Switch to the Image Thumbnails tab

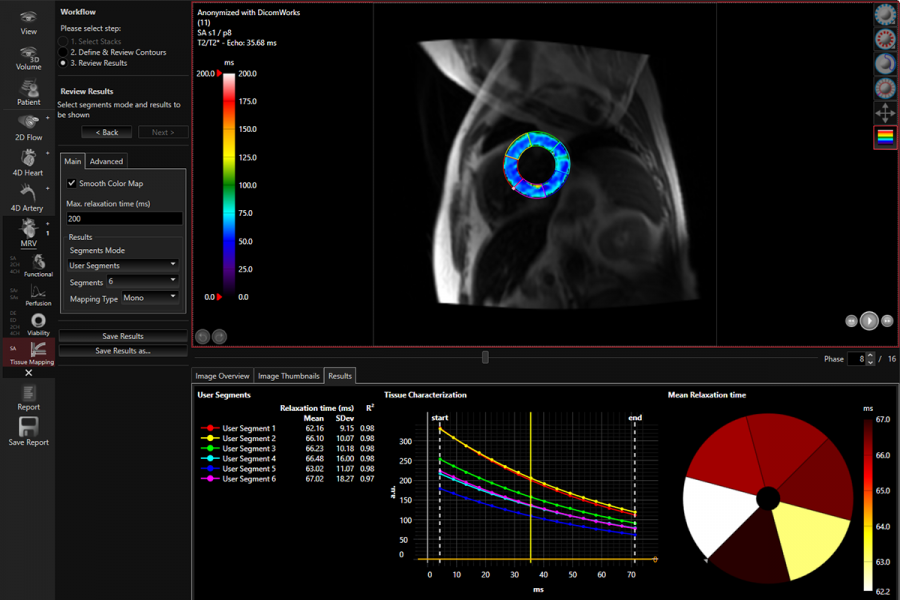click(290, 376)
